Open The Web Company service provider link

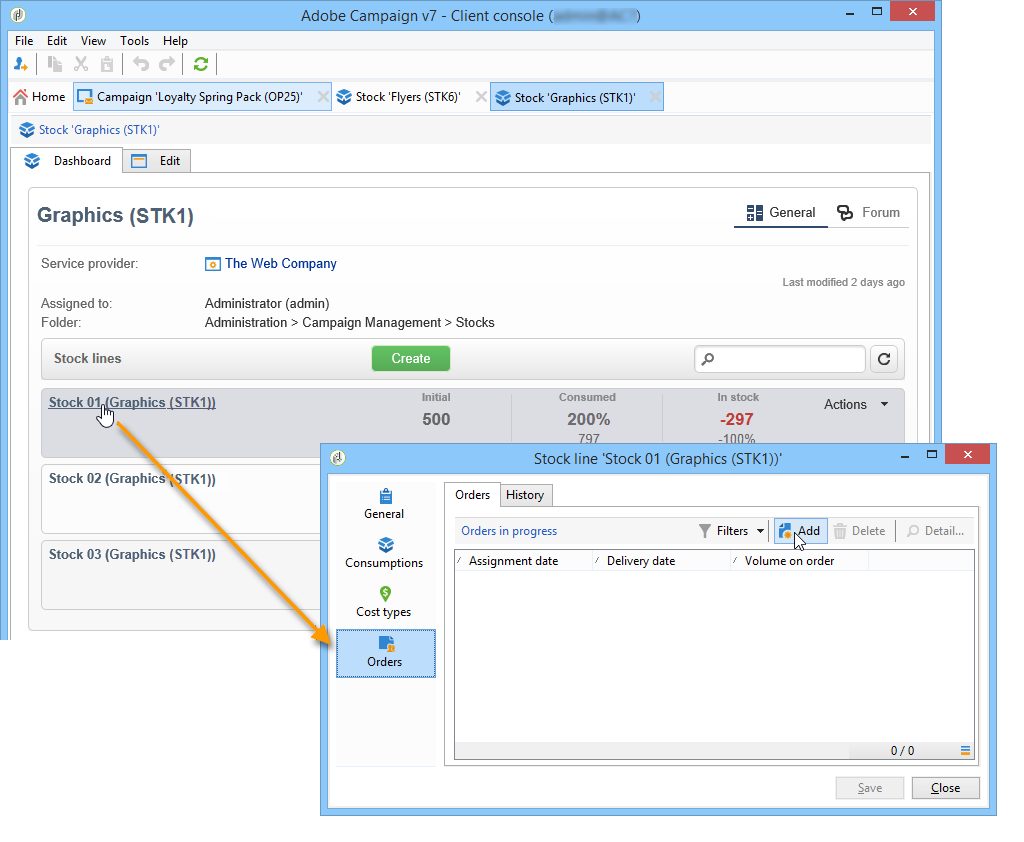coord(281,263)
